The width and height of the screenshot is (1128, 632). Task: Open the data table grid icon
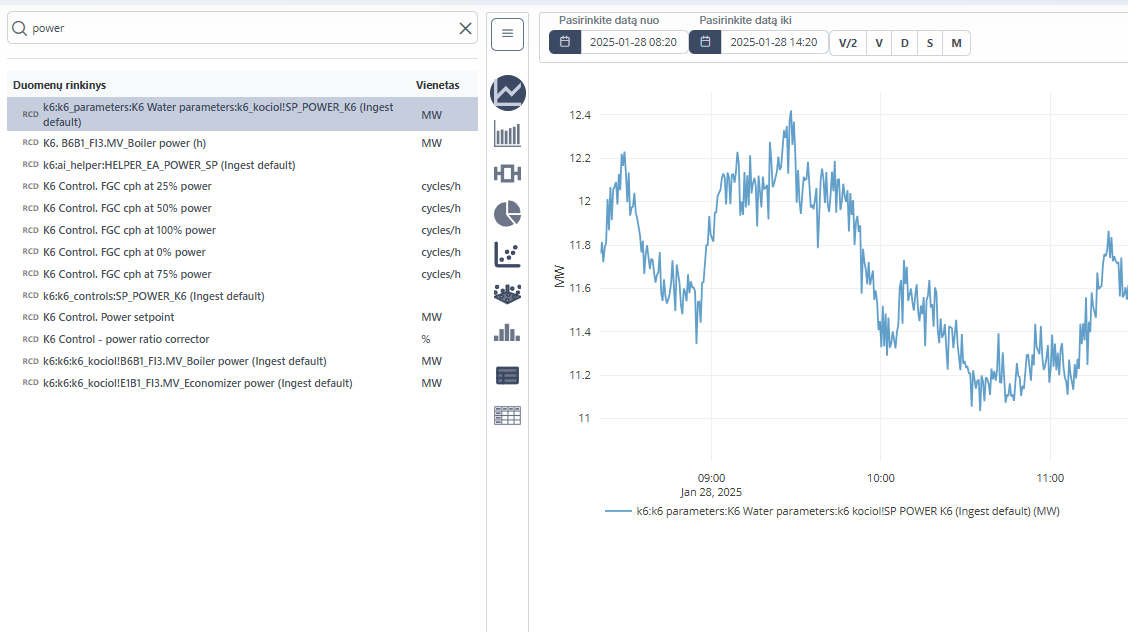[x=508, y=415]
